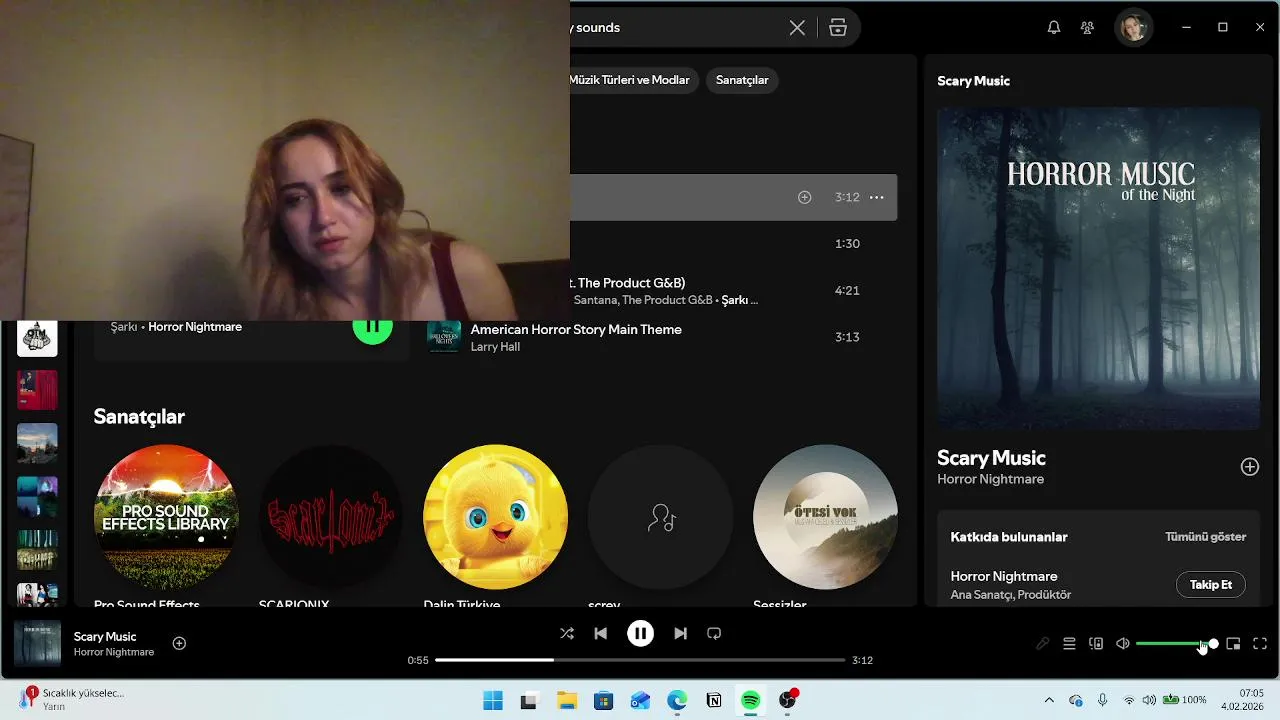
Task: Add Scary Music to library in side panel
Action: pyautogui.click(x=1249, y=467)
